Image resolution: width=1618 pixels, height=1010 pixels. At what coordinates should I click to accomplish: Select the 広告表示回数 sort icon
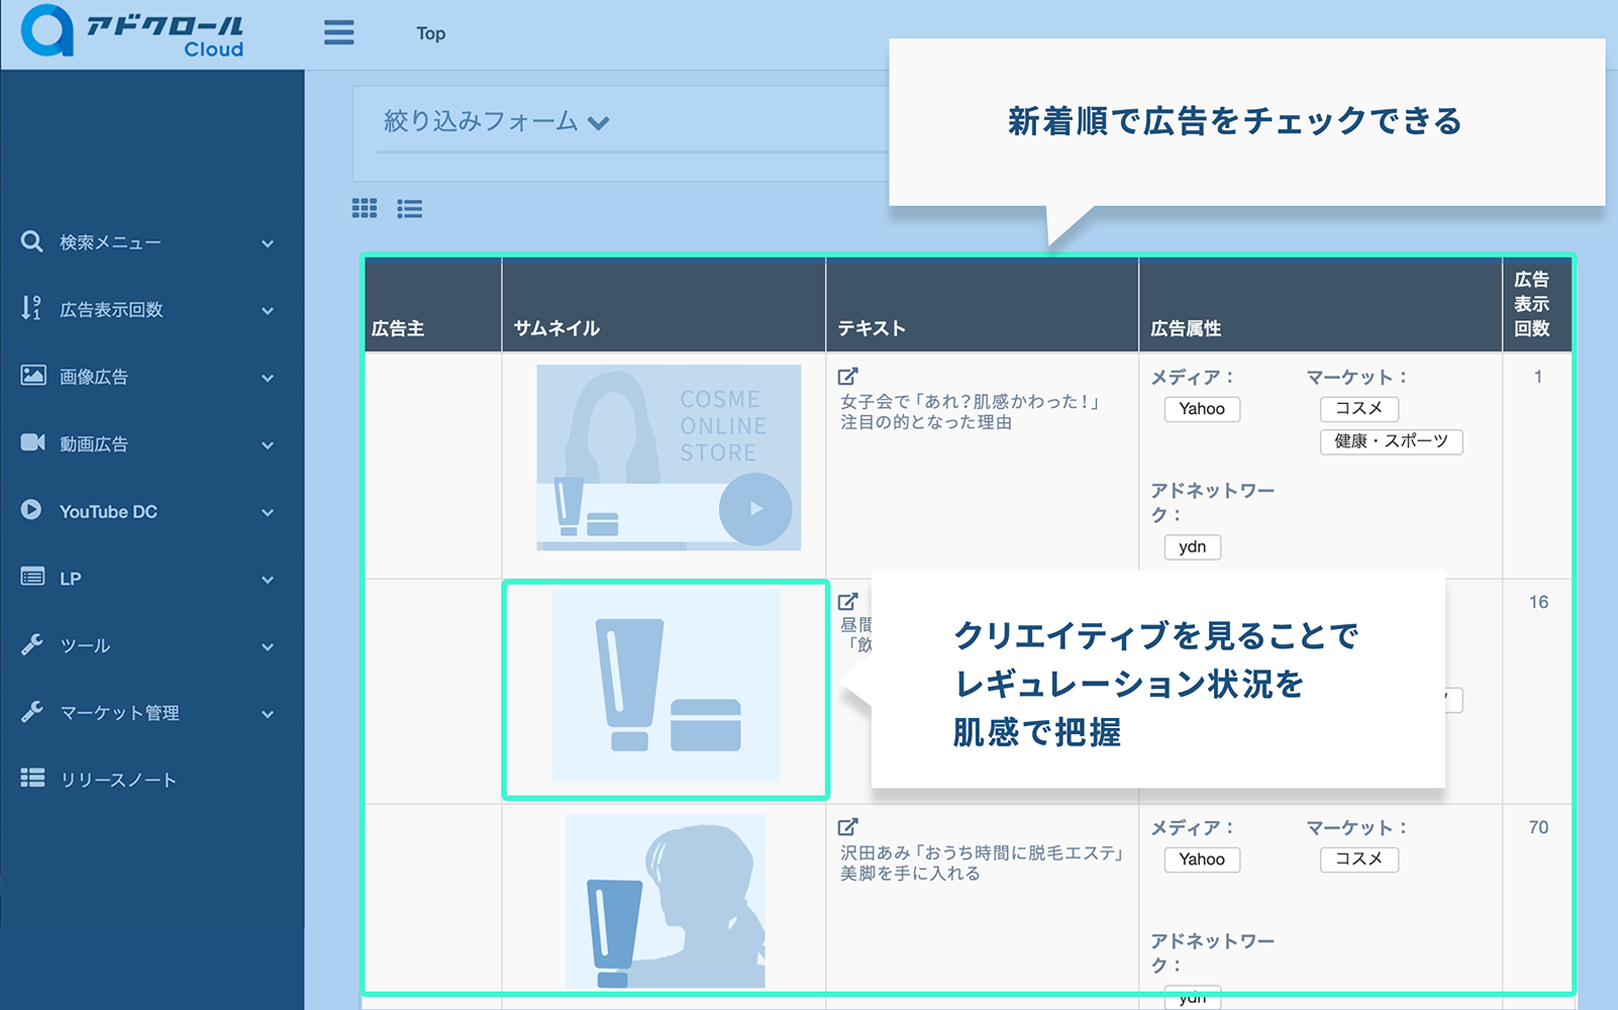pos(30,309)
